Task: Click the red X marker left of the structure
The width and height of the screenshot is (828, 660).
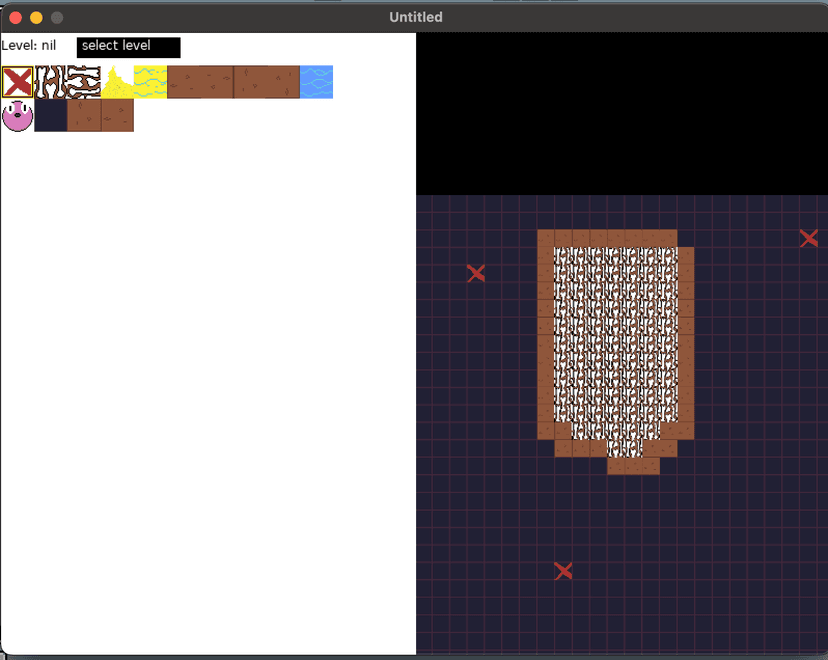Action: coord(476,273)
